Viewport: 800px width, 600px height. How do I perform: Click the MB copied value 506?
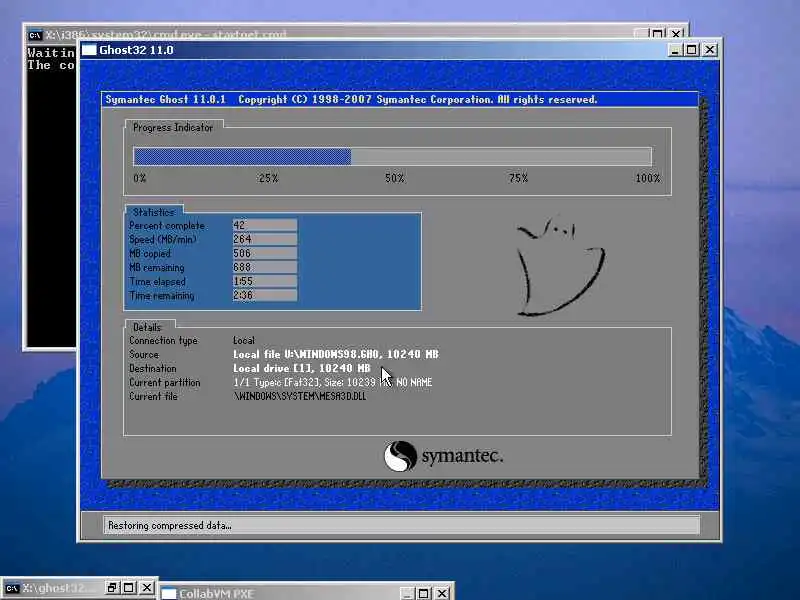click(265, 253)
